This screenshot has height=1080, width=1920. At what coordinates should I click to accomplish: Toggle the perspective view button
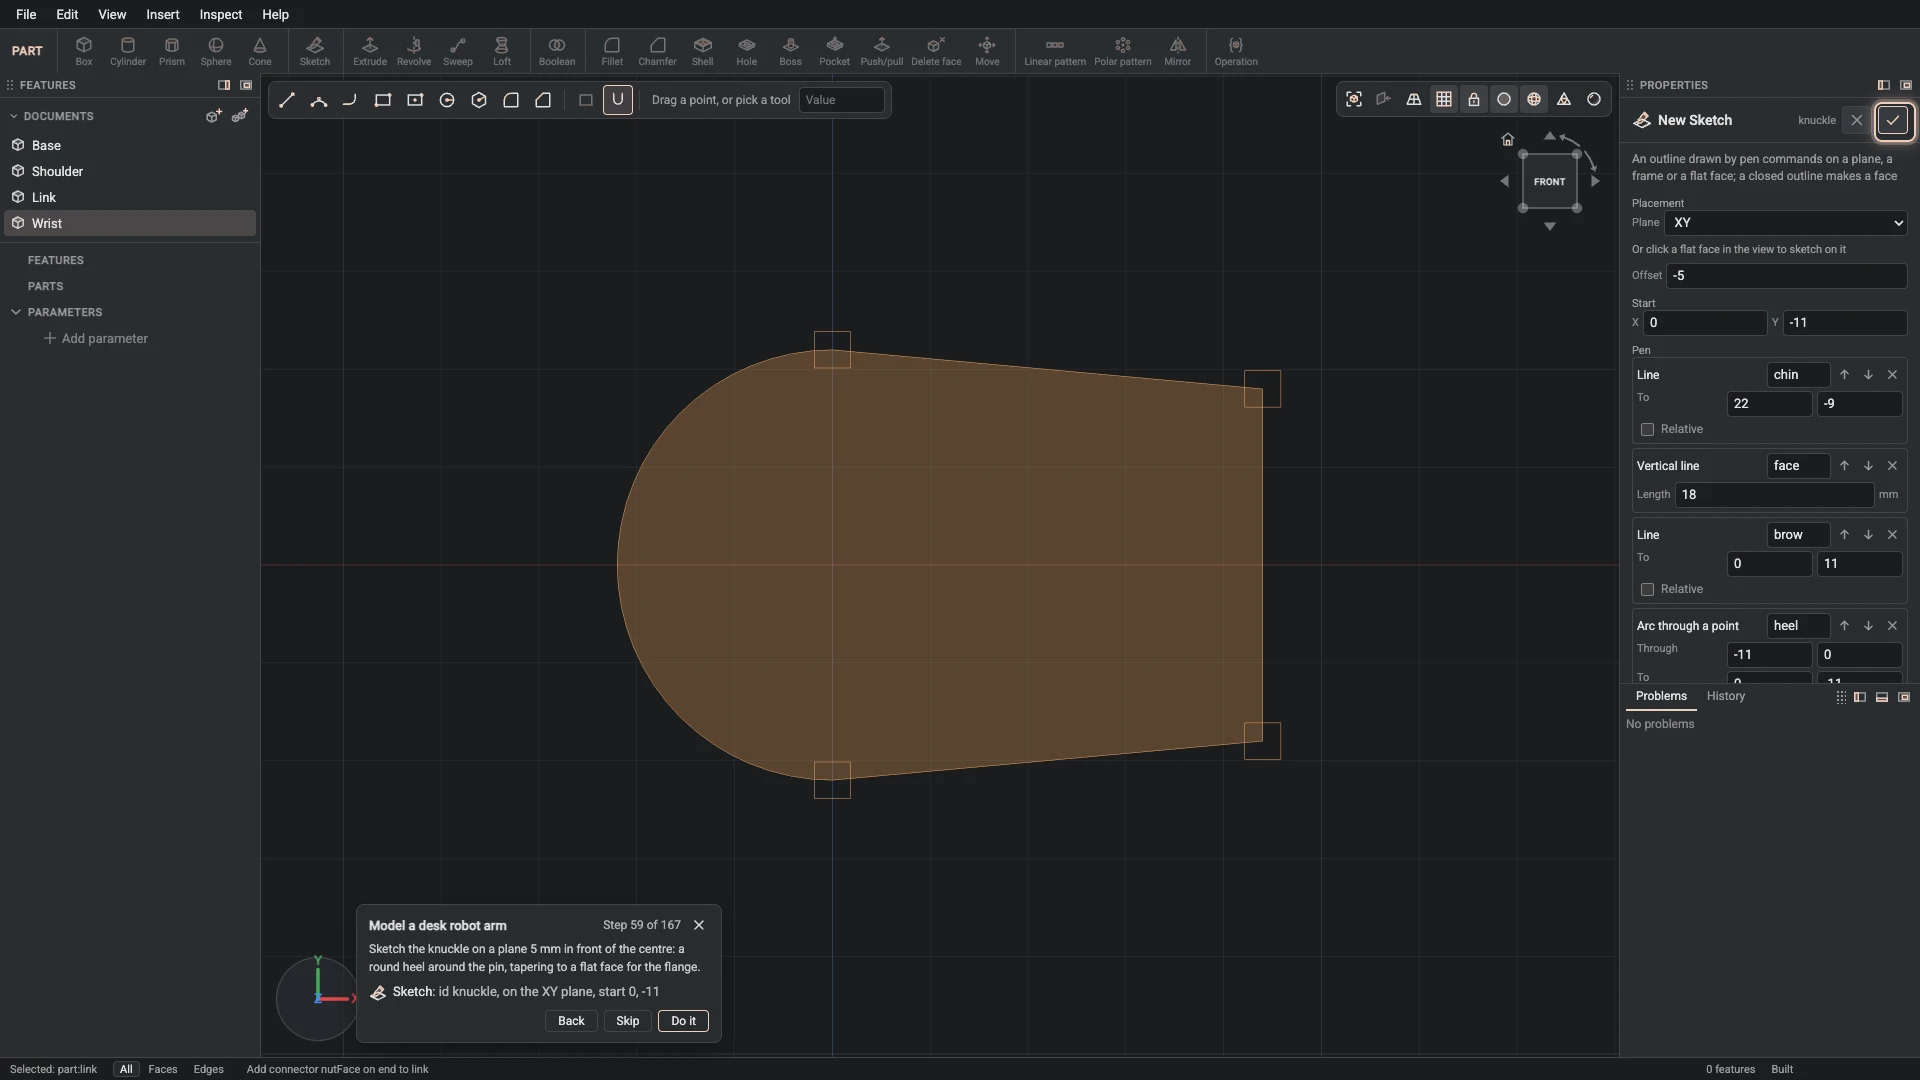click(x=1414, y=99)
